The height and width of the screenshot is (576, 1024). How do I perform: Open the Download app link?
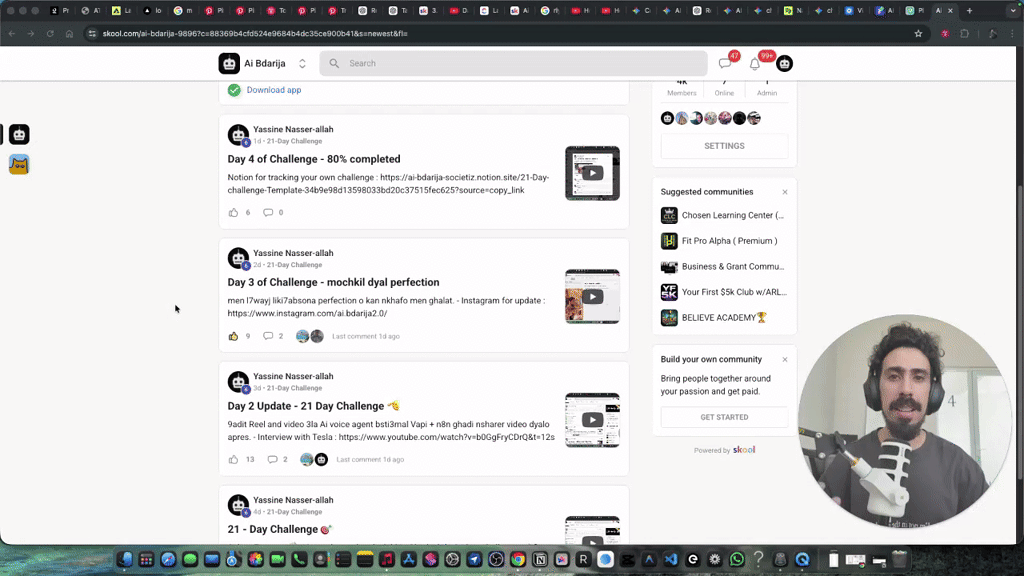(x=274, y=90)
